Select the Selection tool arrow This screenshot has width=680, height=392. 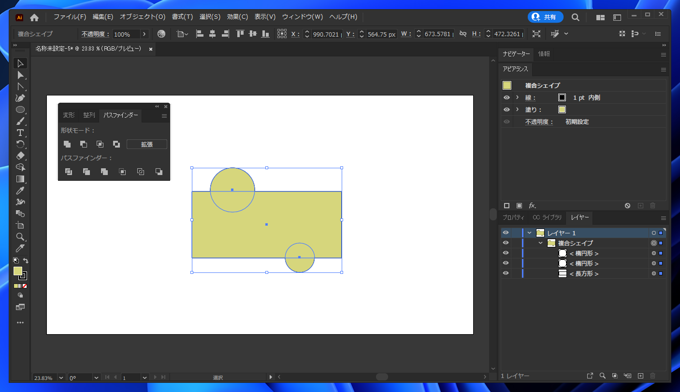20,64
